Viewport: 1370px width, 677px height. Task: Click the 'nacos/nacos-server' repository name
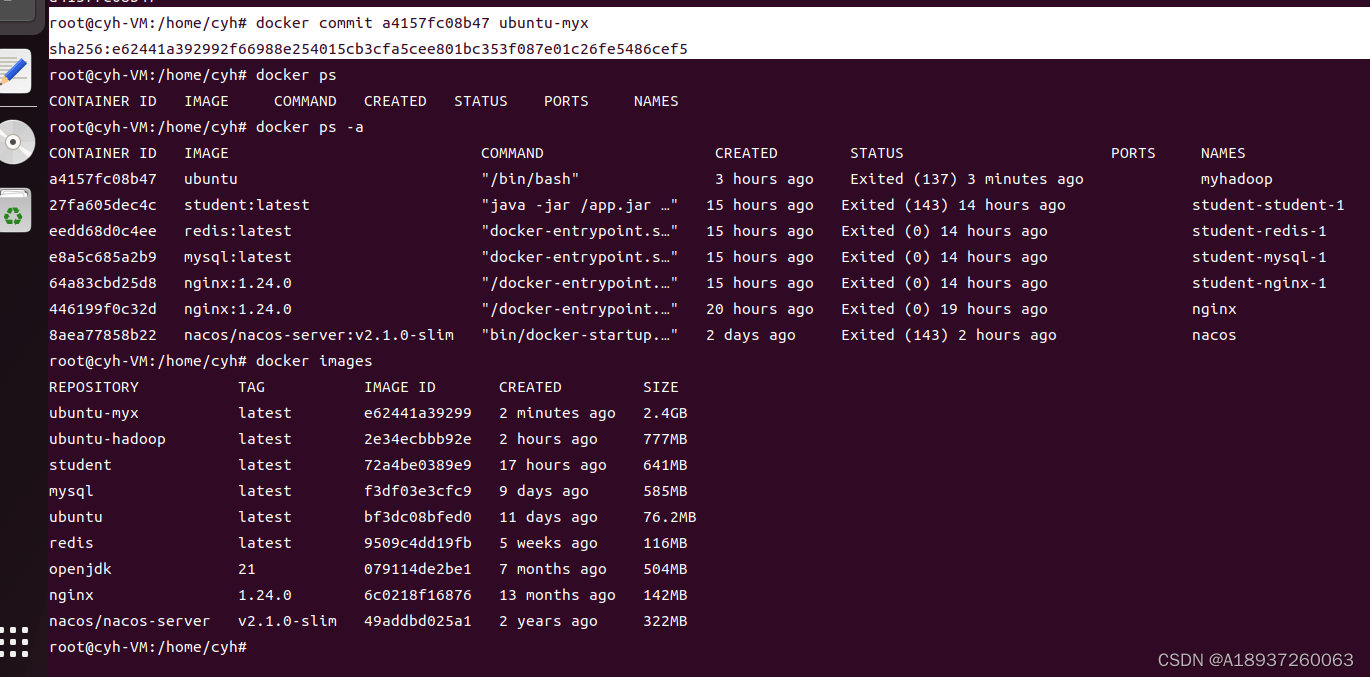coord(130,621)
